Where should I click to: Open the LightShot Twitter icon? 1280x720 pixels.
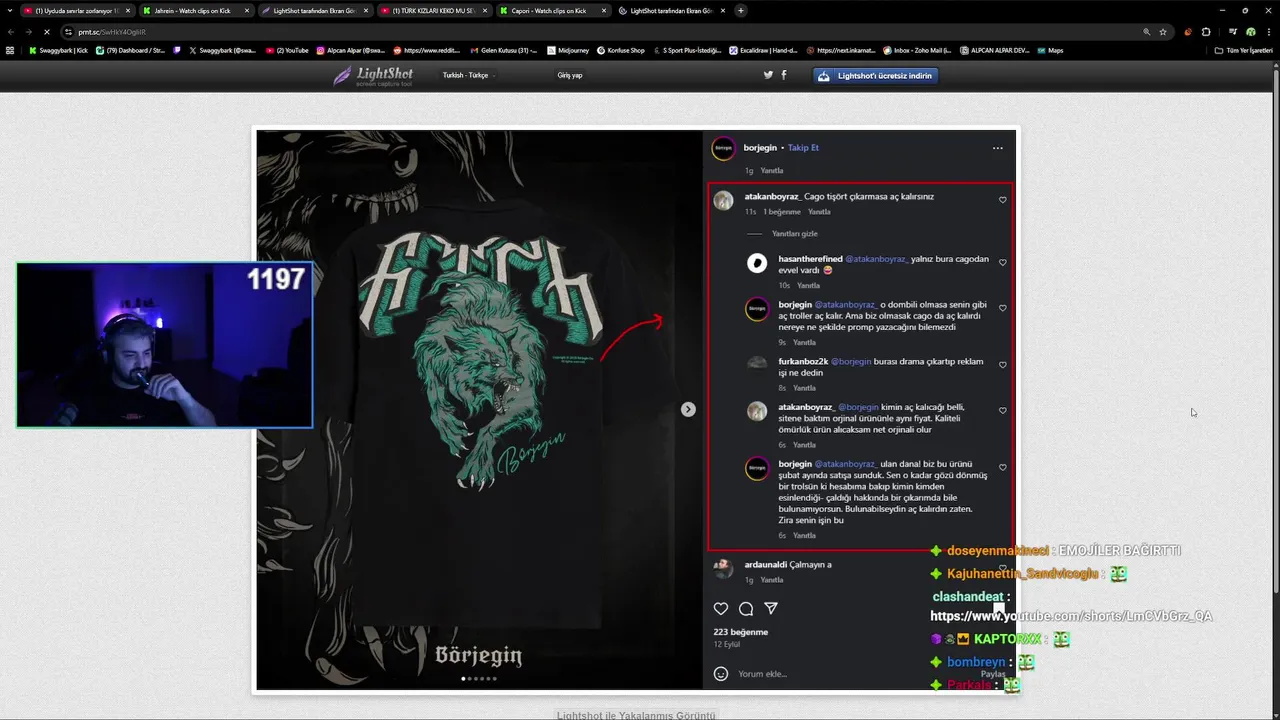click(x=768, y=75)
